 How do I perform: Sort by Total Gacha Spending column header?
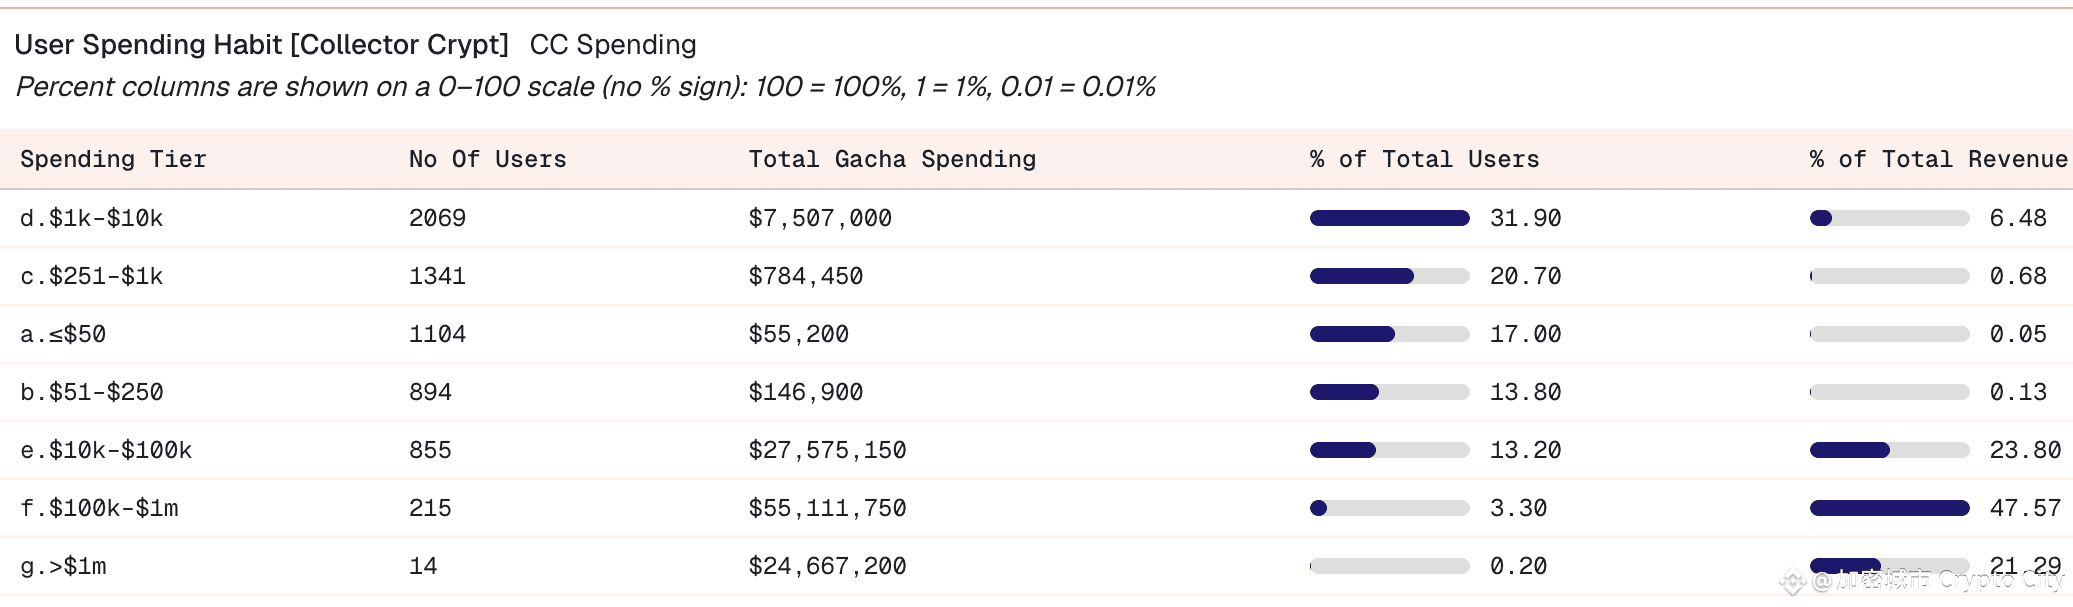click(x=891, y=159)
